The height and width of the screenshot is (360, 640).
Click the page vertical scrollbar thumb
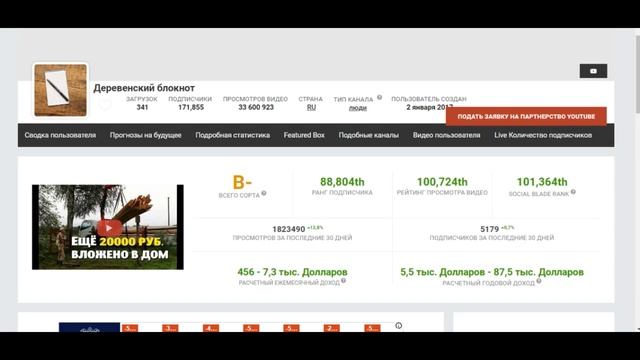(x=638, y=73)
